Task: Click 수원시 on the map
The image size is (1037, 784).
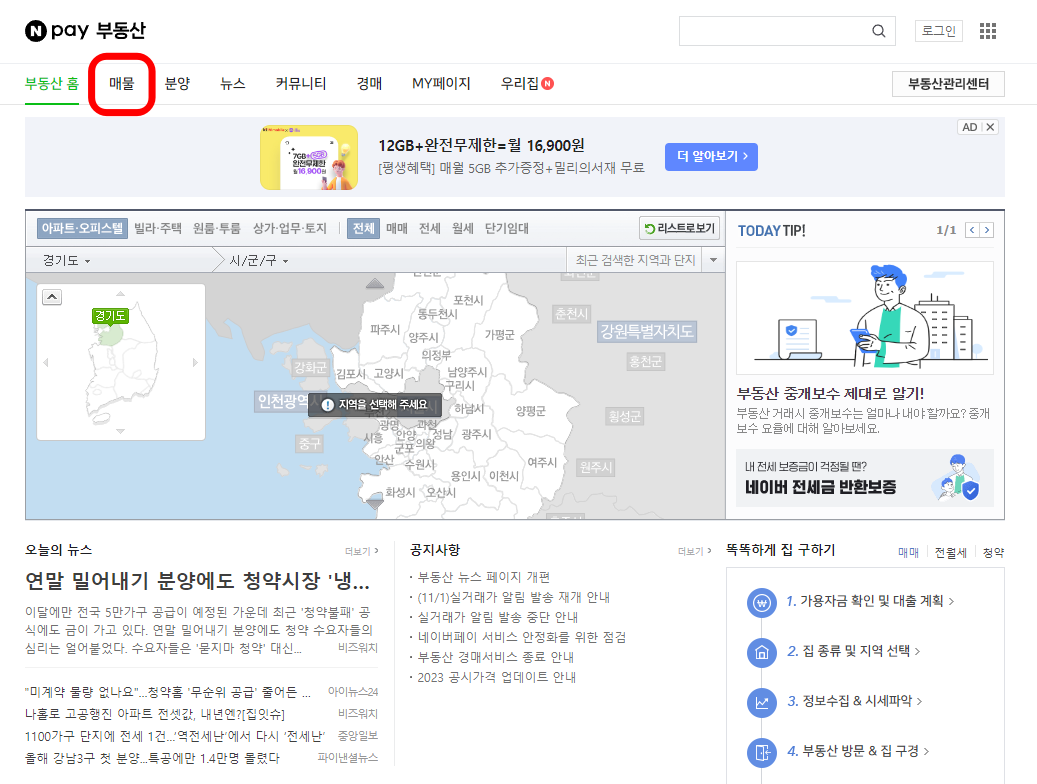Action: [420, 464]
